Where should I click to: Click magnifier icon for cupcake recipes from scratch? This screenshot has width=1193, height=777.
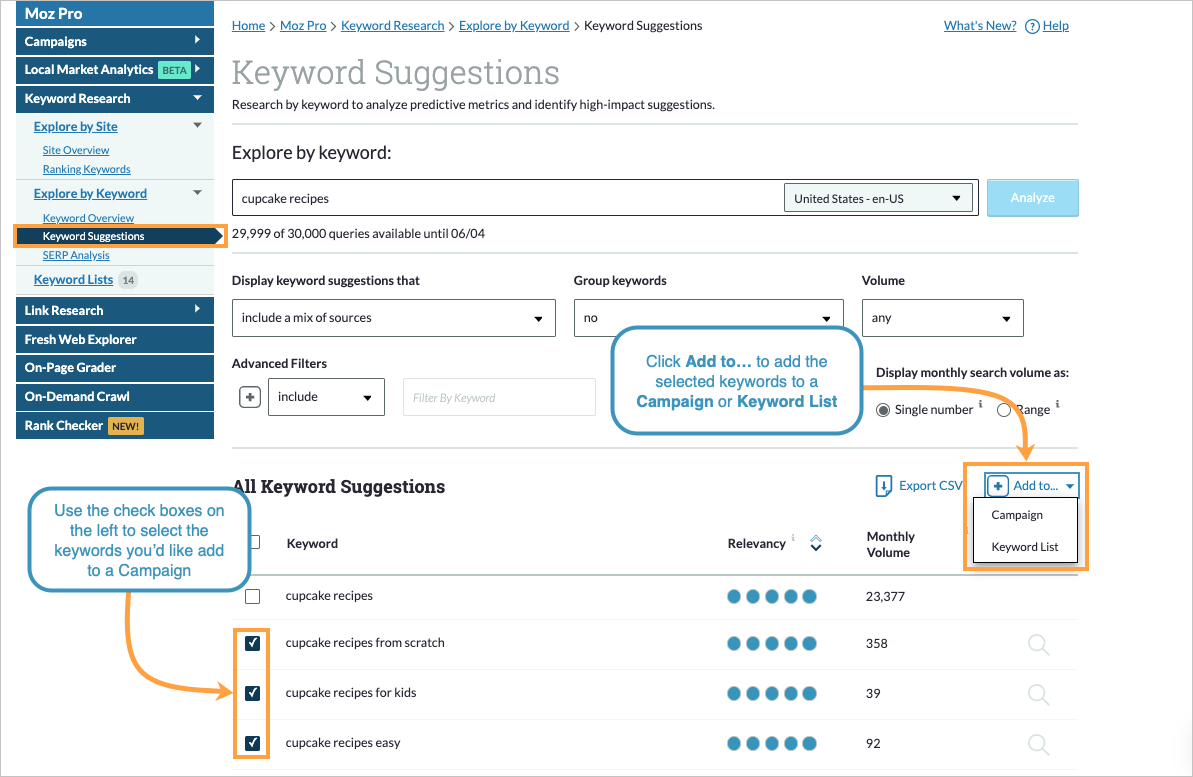pyautogui.click(x=1038, y=644)
